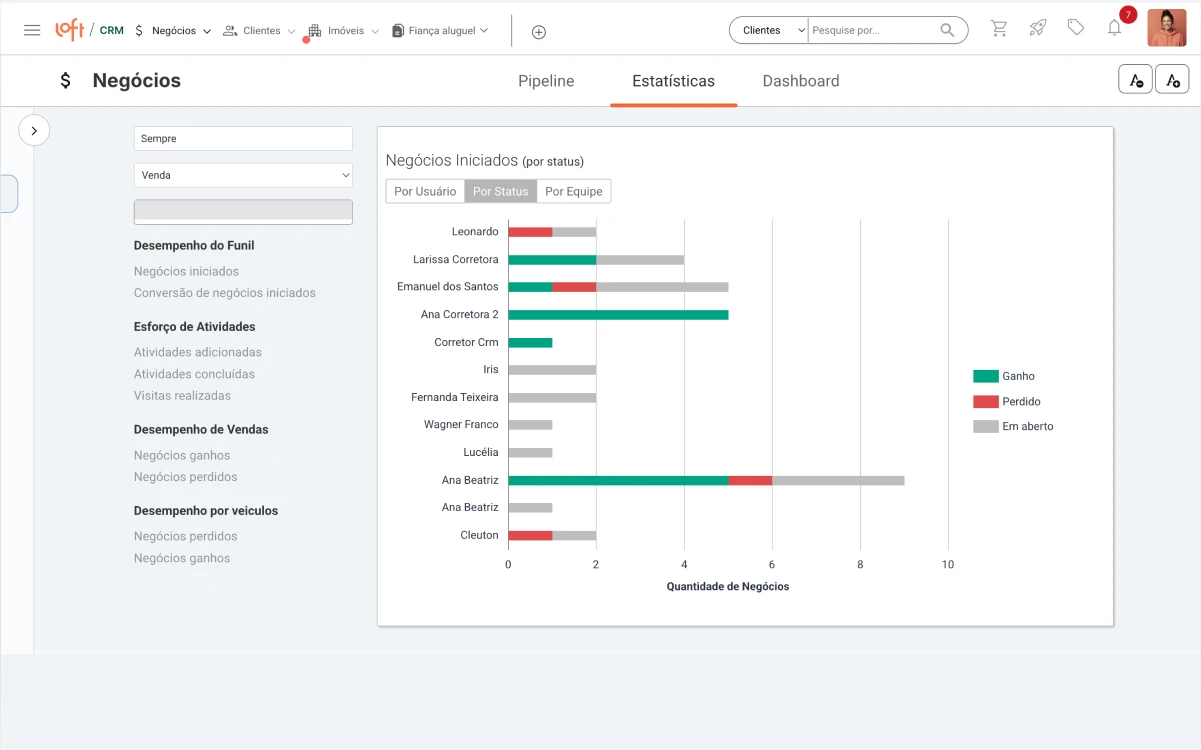Expand the Clientes search category dropdown

[x=769, y=30]
